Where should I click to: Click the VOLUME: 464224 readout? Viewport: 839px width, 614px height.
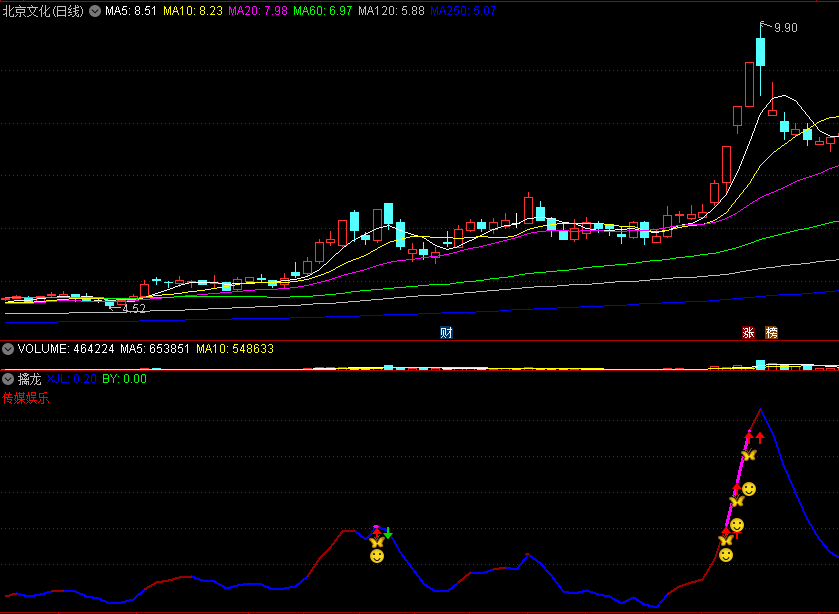coord(66,349)
